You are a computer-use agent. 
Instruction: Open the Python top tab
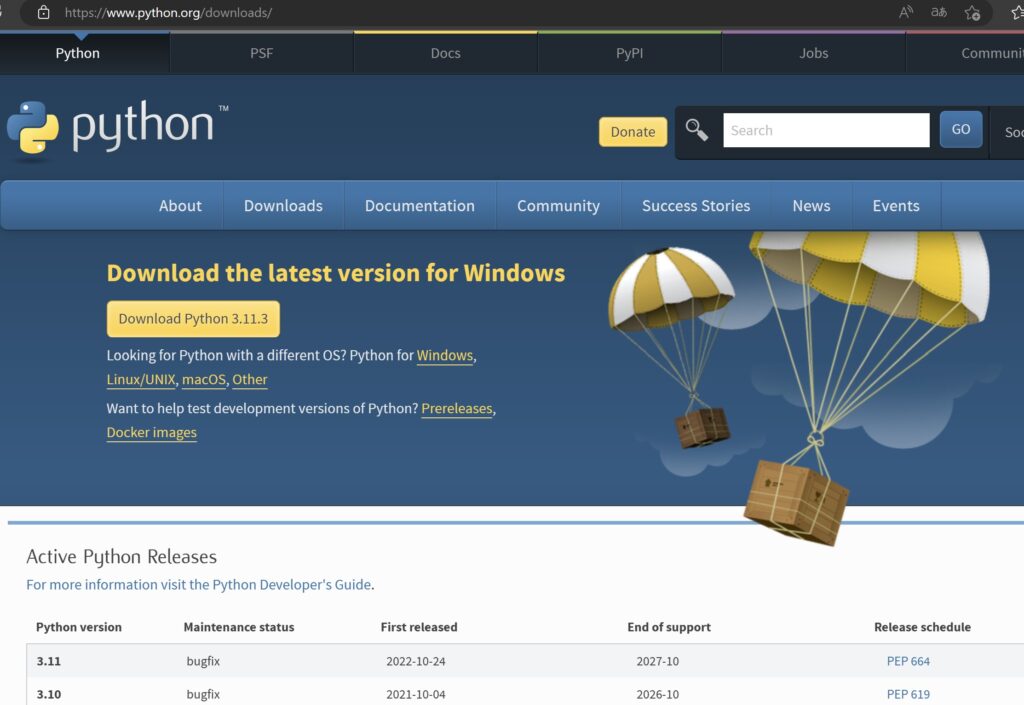tap(78, 53)
